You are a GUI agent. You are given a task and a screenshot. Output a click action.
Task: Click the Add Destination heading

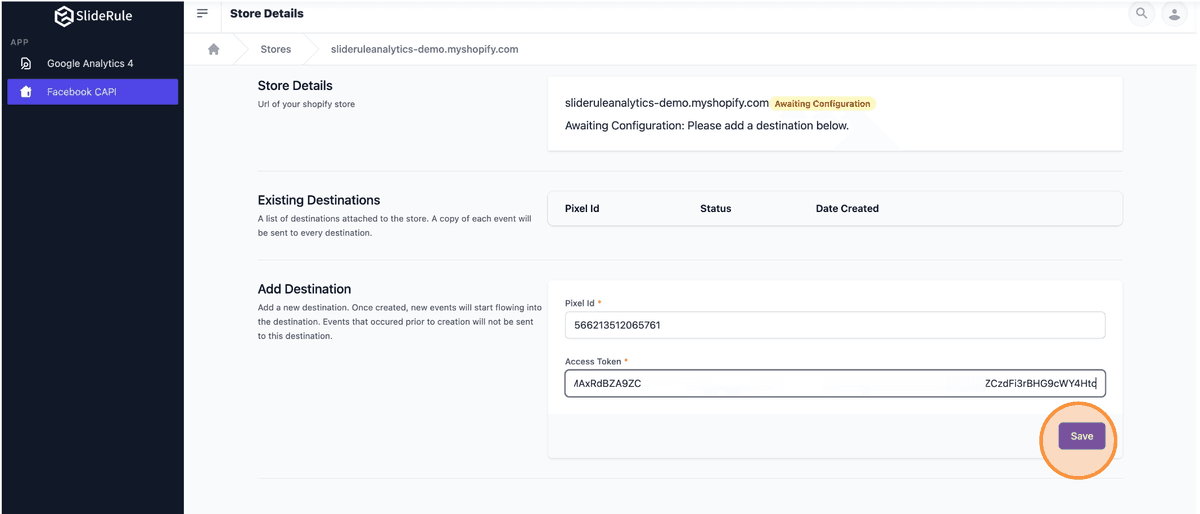(304, 289)
